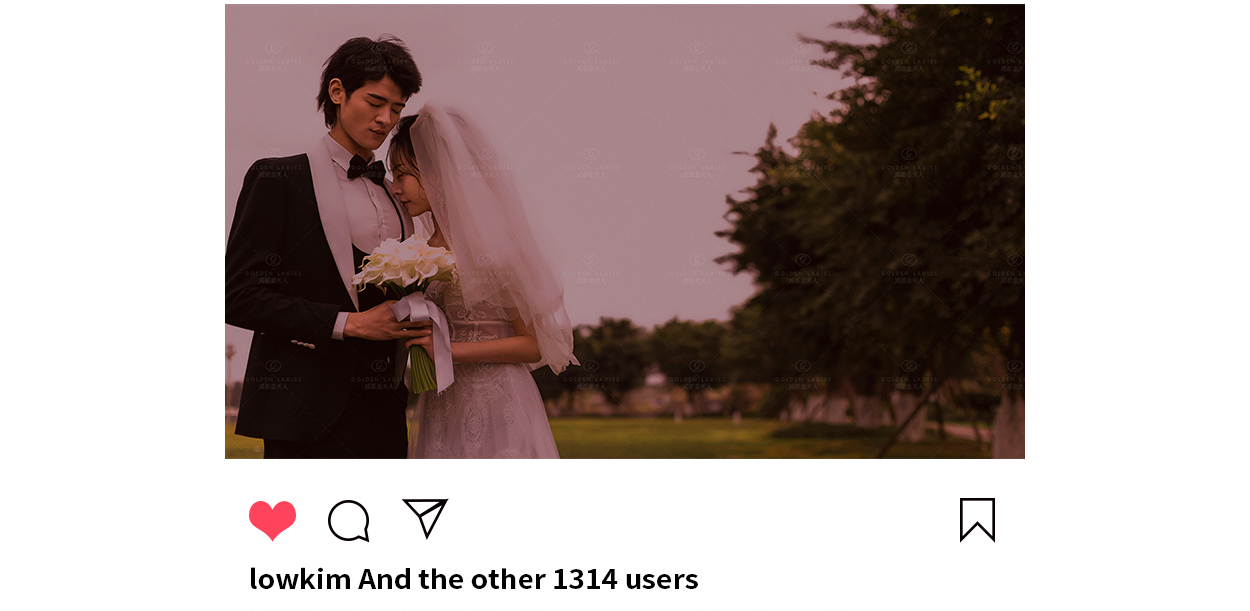Viewport: 1250px width, 611px height.
Task: Click the number 1314 in likes text
Action: click(585, 579)
